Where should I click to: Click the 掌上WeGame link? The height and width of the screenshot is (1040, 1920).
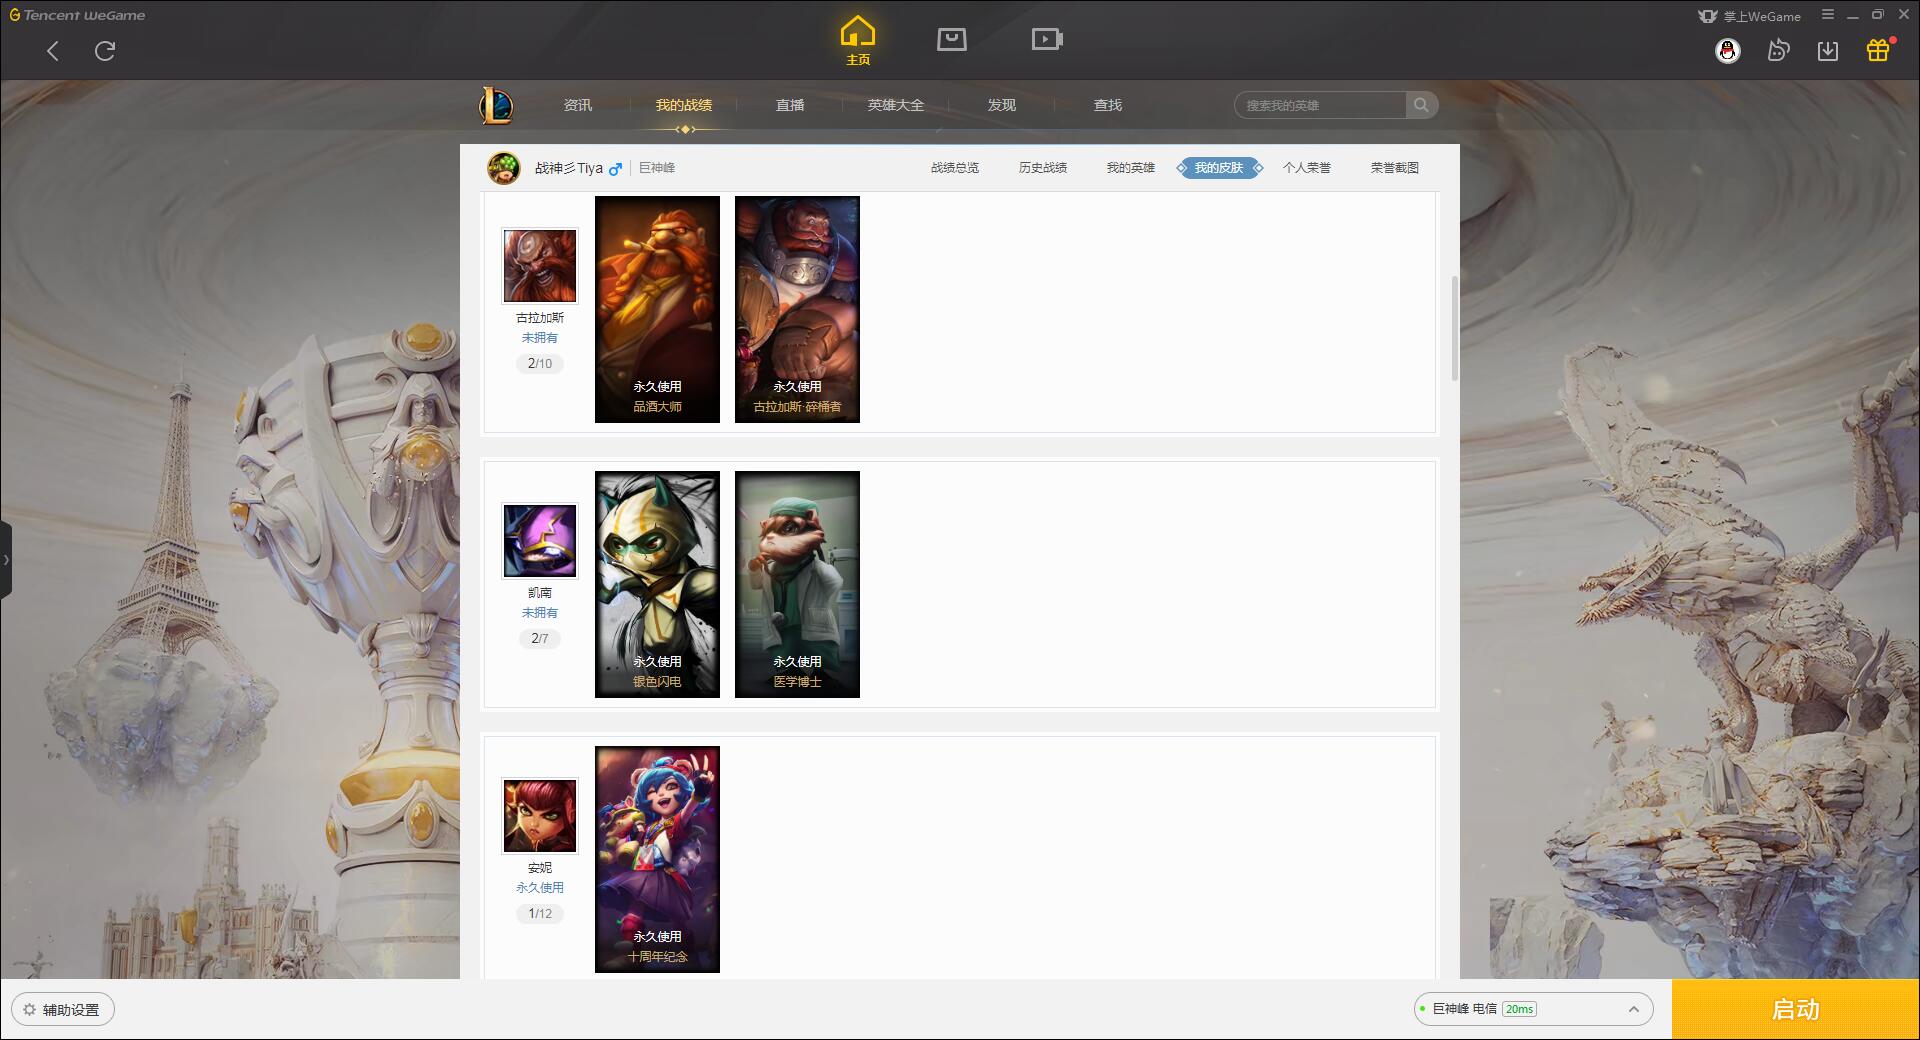(1750, 16)
